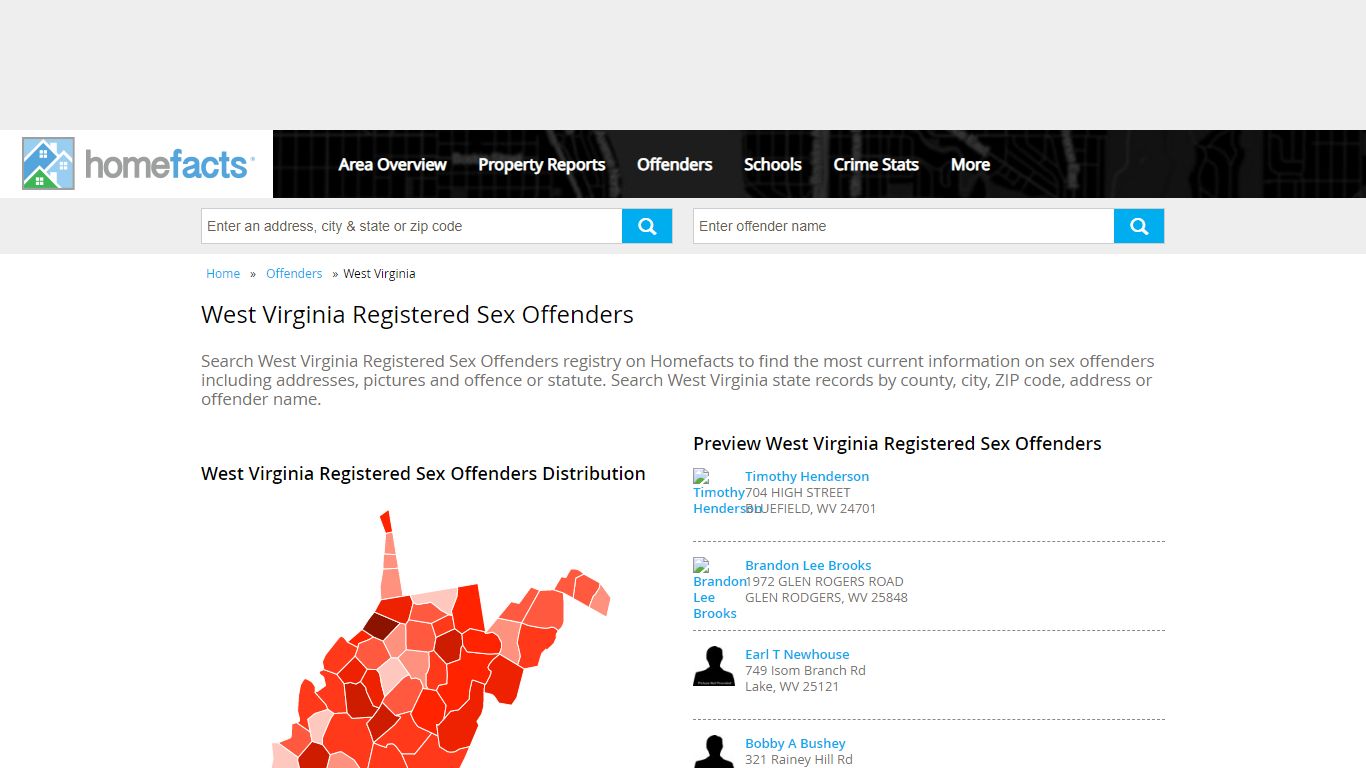The image size is (1366, 768).
Task: Go to Home breadcrumb link
Action: (x=223, y=273)
